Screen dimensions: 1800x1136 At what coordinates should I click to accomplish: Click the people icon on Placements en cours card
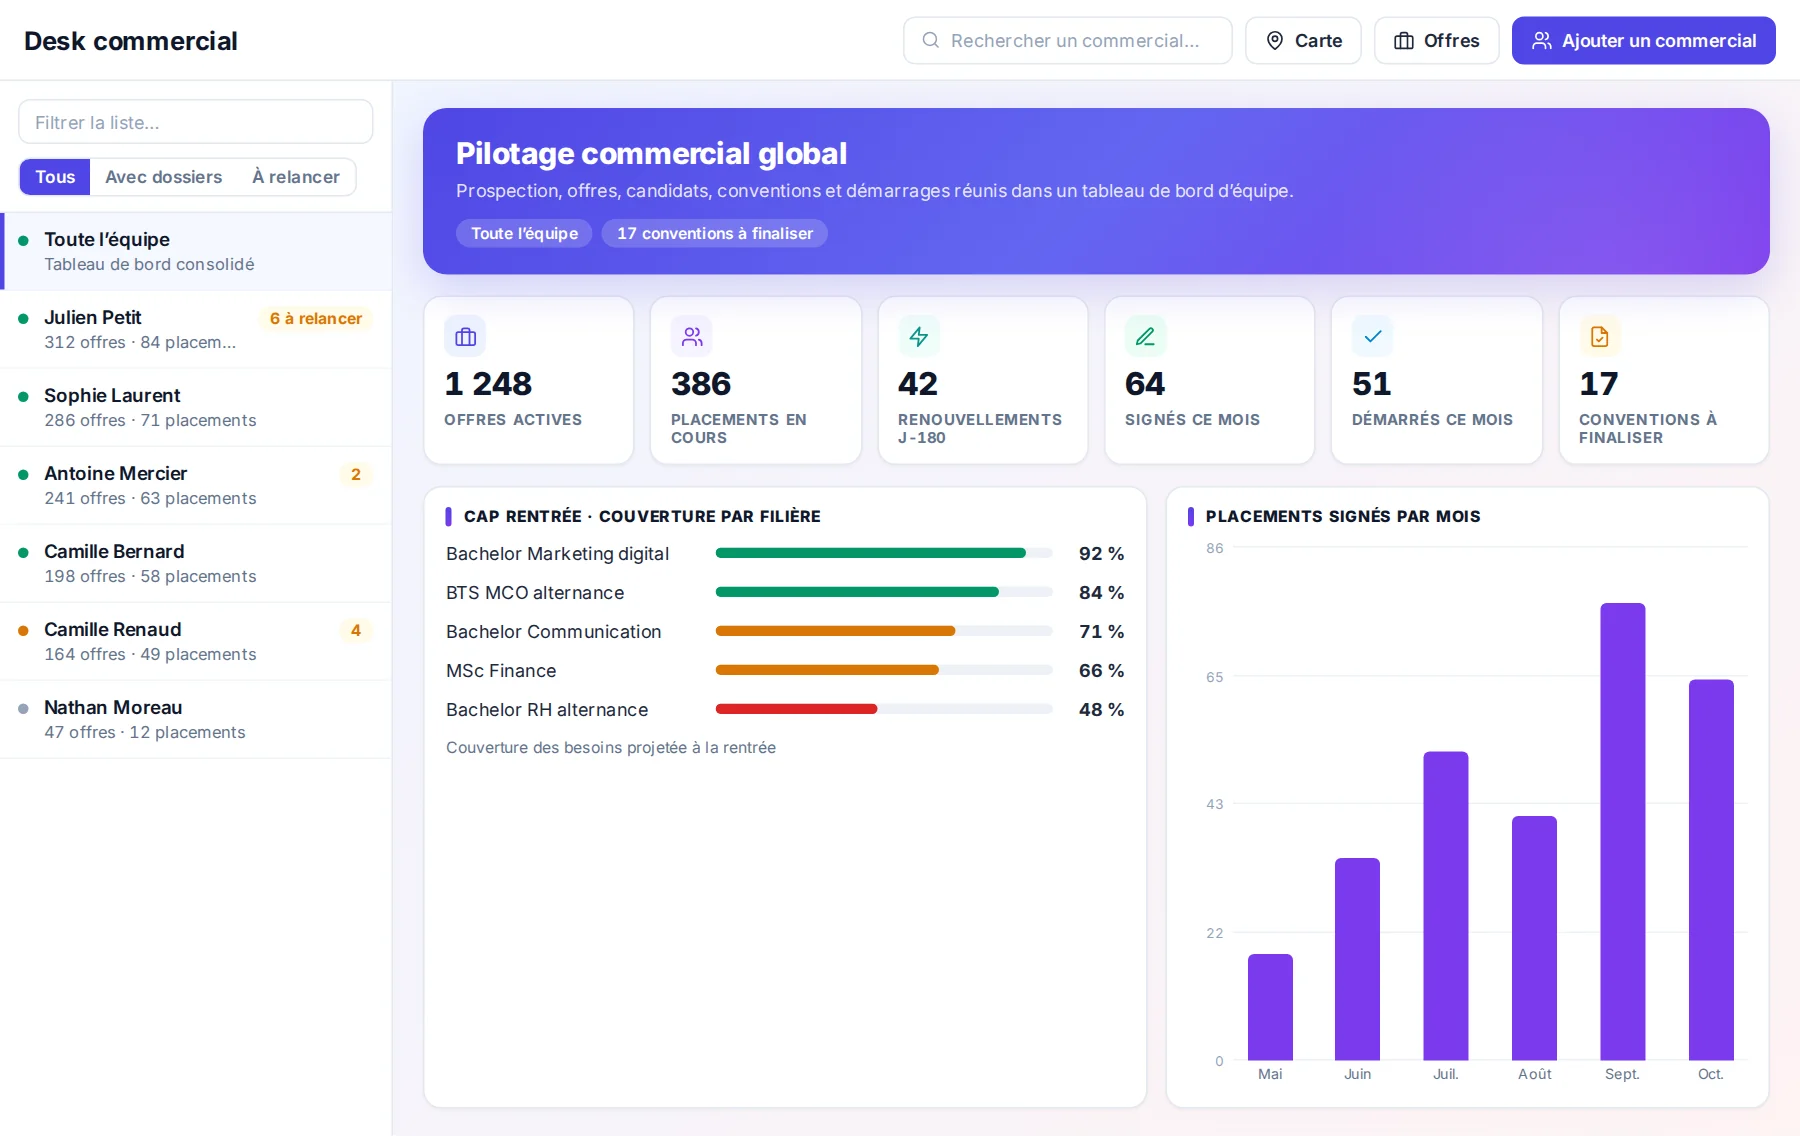692,337
